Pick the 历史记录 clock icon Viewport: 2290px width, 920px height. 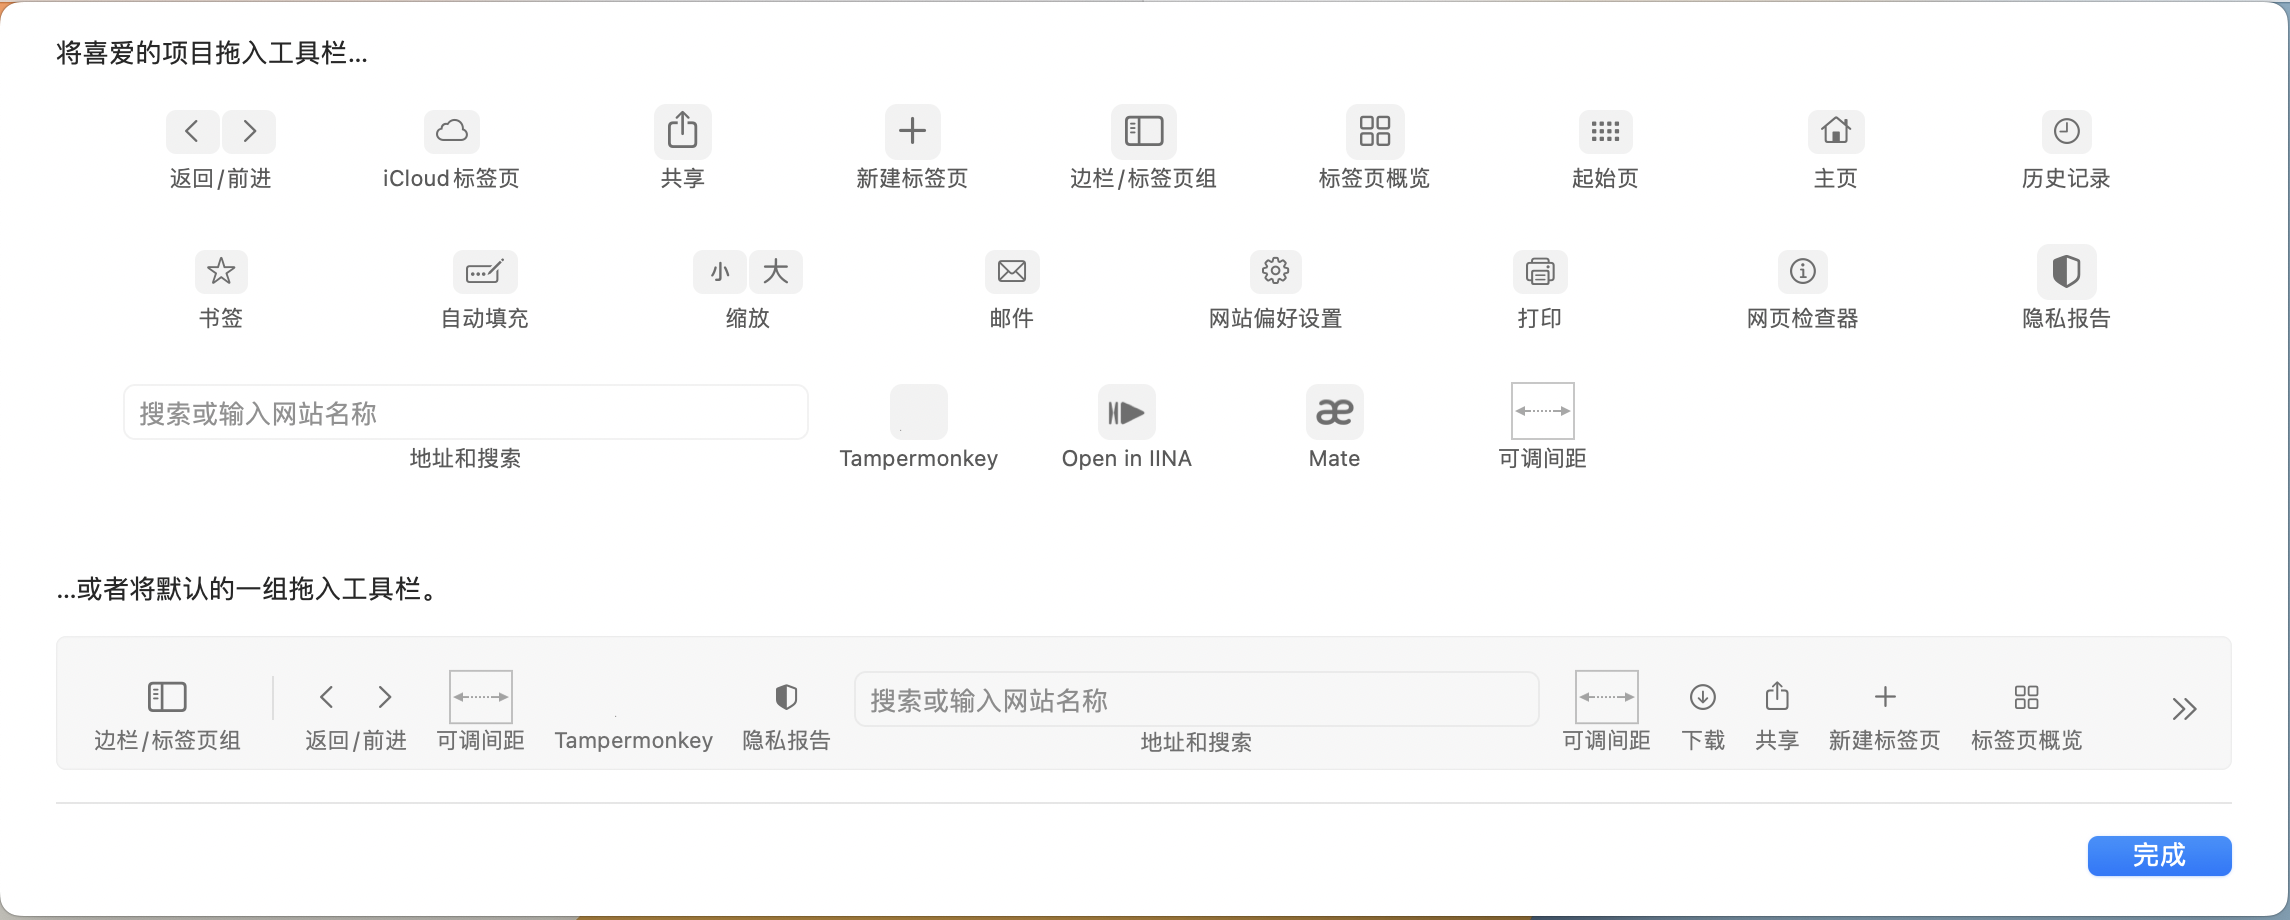2066,131
